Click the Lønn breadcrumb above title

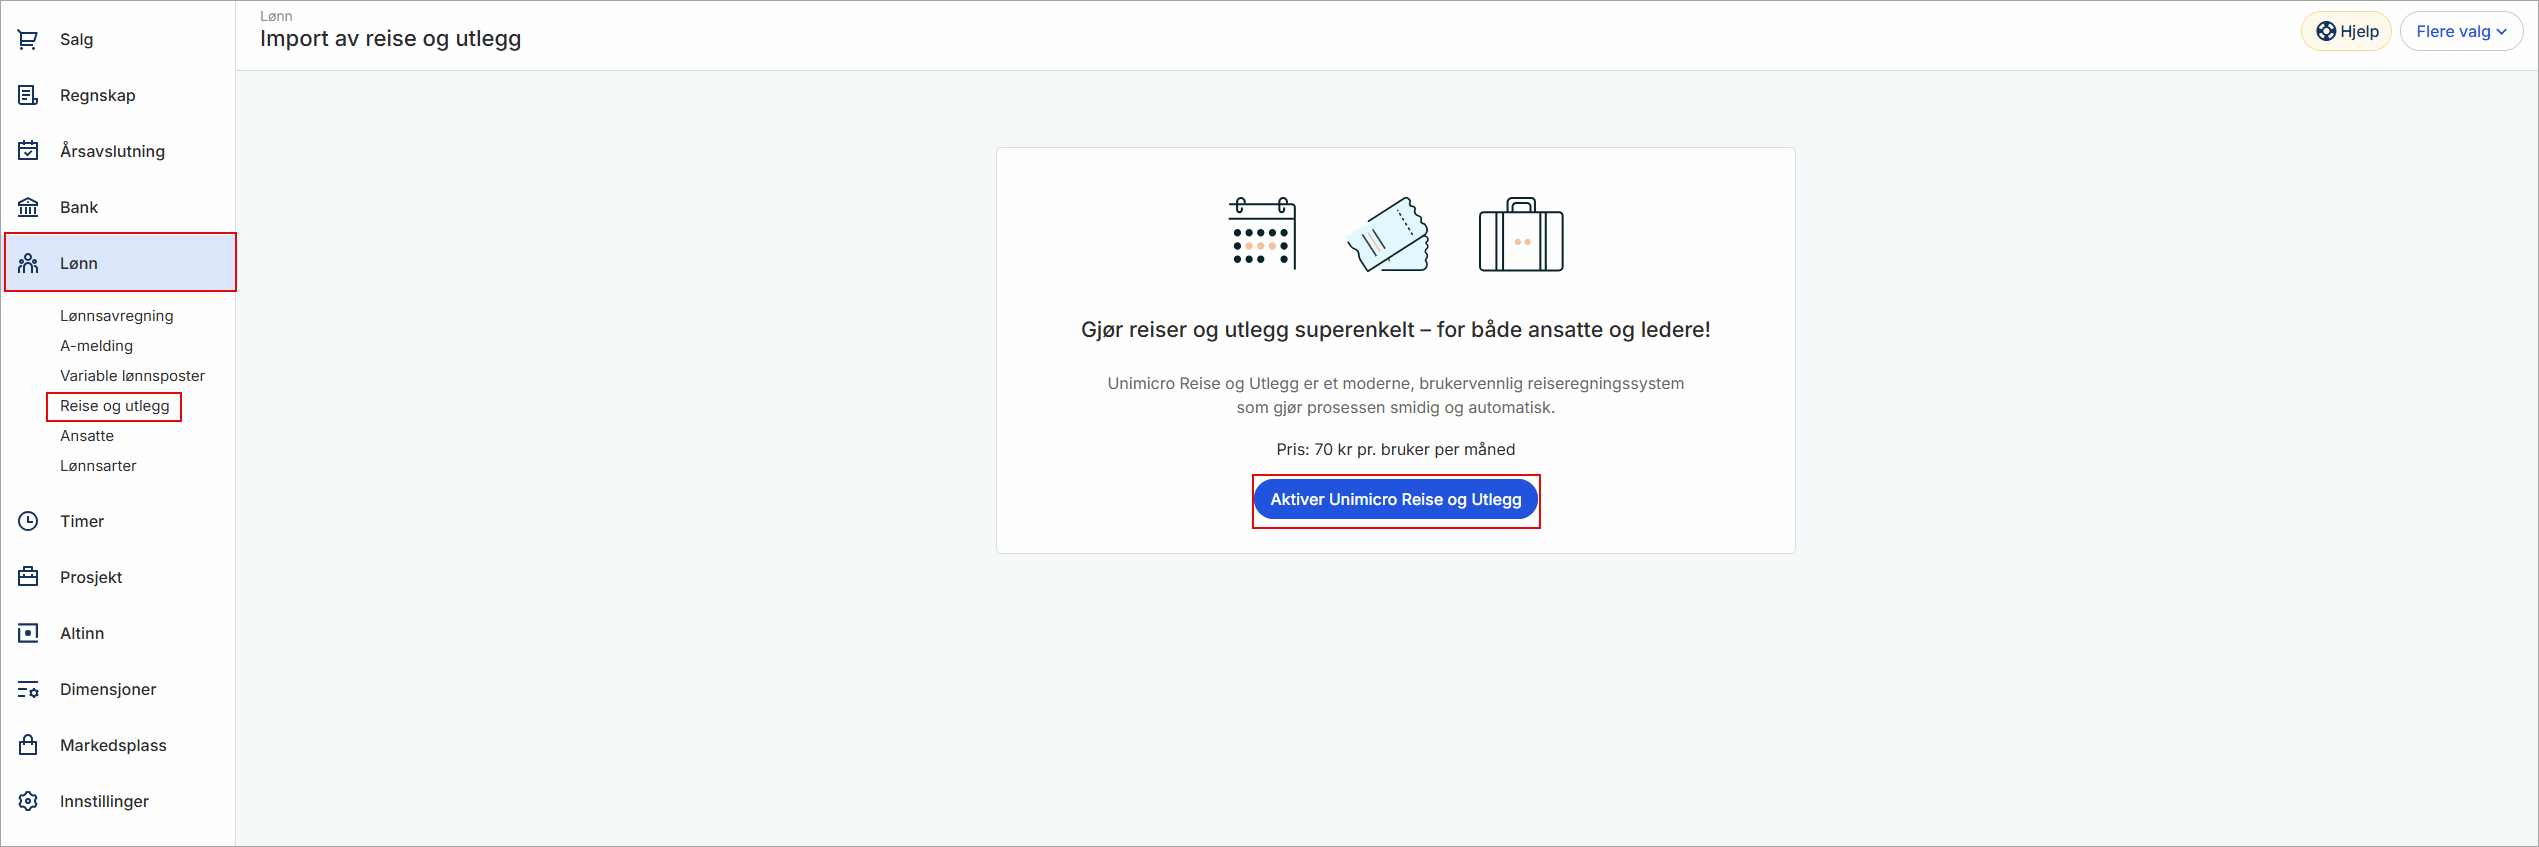276,16
